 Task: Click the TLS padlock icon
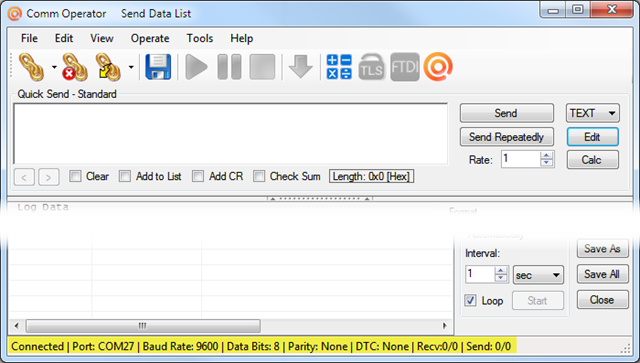[371, 67]
